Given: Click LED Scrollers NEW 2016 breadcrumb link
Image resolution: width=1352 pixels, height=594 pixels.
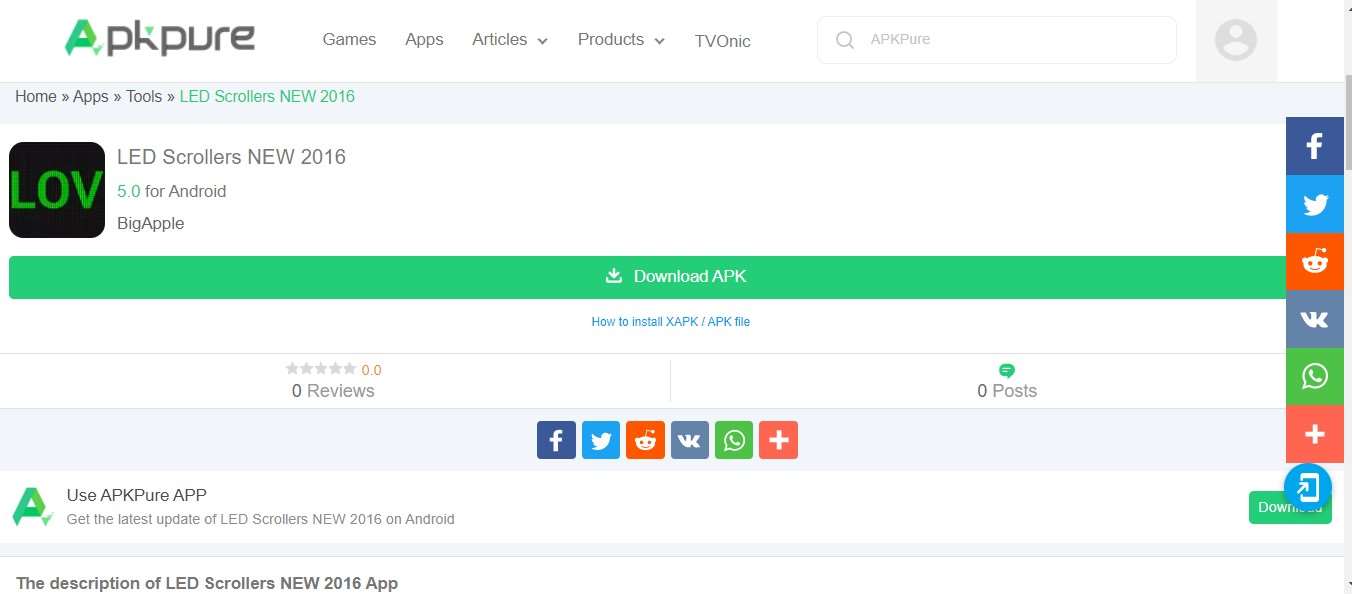Looking at the screenshot, I should click(267, 97).
